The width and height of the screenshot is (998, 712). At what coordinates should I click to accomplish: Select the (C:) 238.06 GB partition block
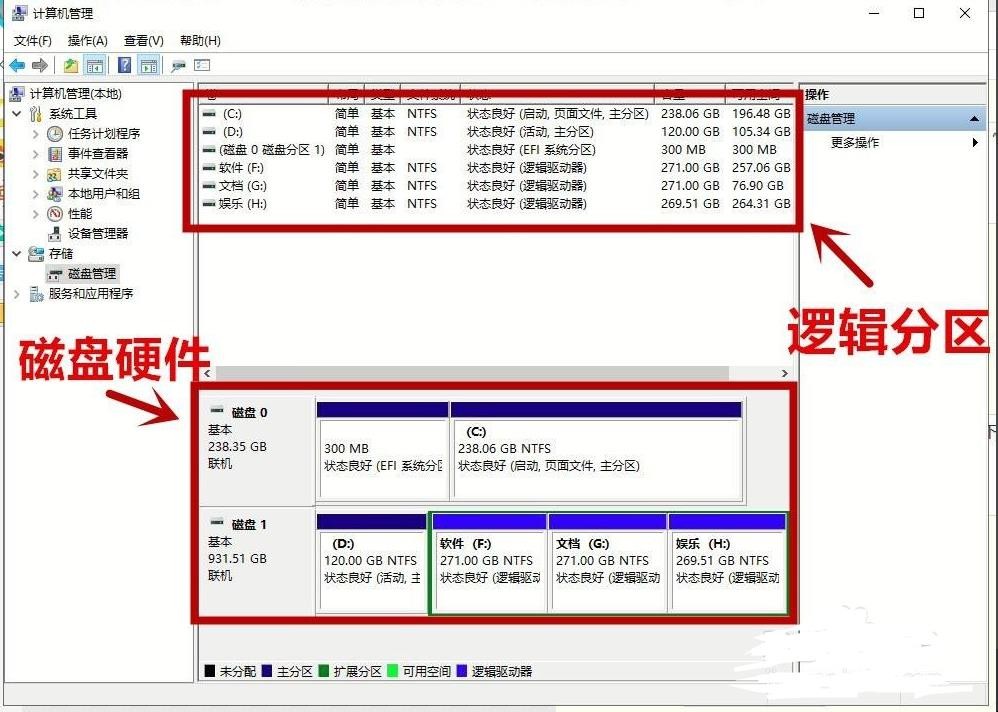[x=596, y=451]
